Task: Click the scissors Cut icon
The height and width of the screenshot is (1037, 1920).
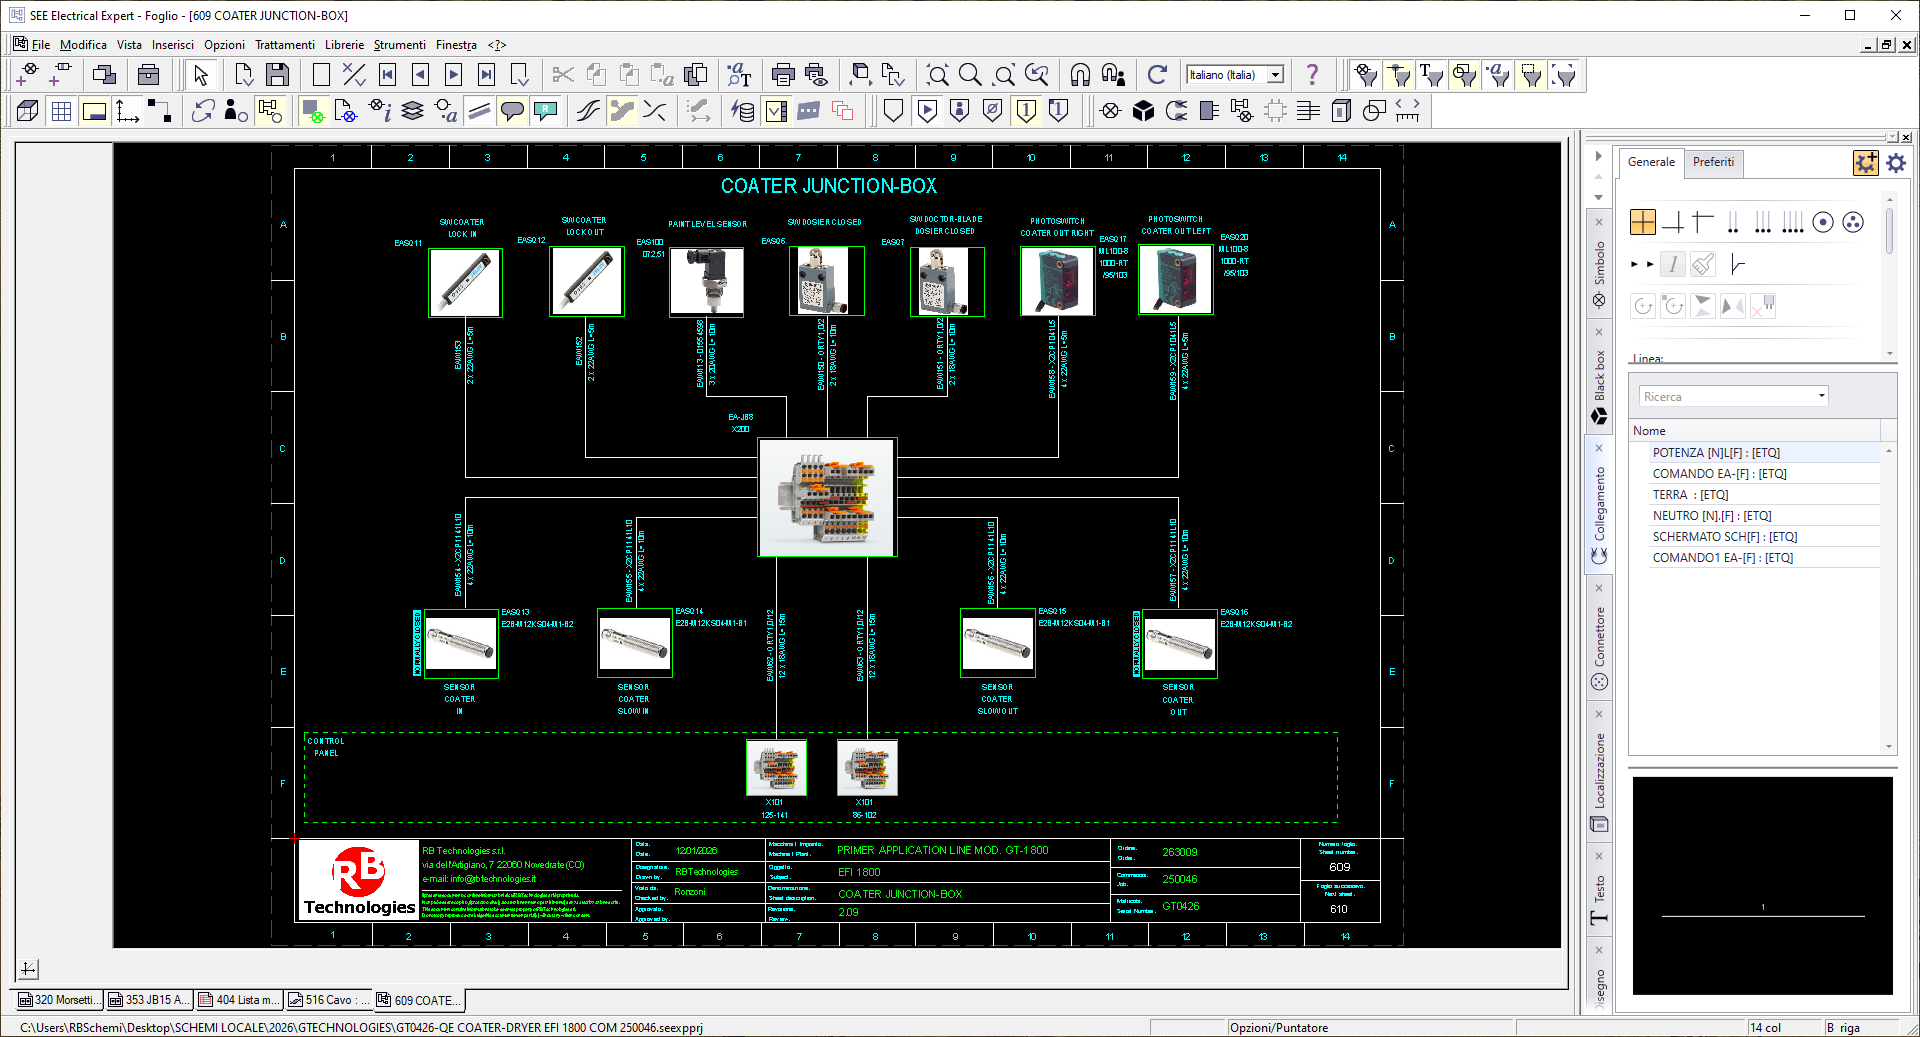Action: tap(563, 75)
